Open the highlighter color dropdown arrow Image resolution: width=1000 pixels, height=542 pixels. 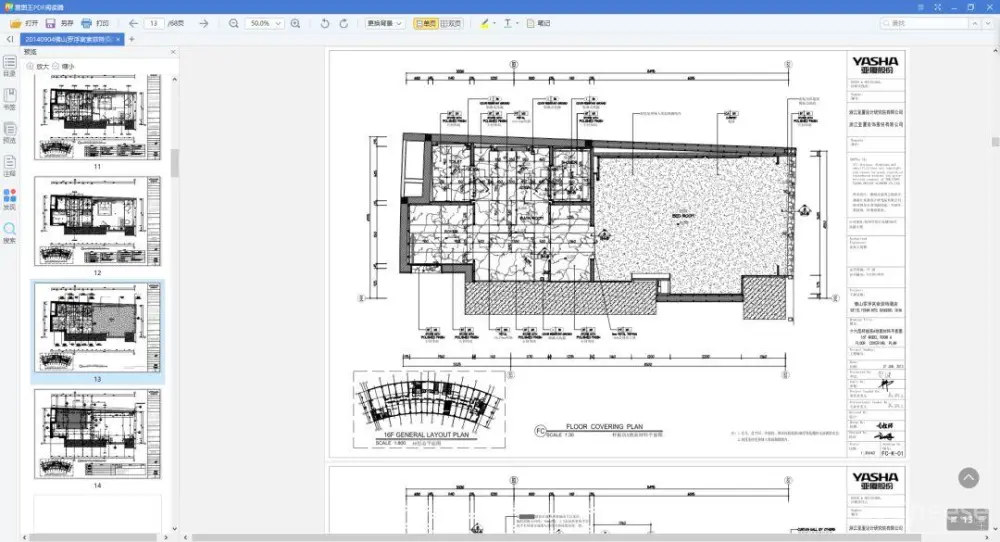(x=493, y=23)
